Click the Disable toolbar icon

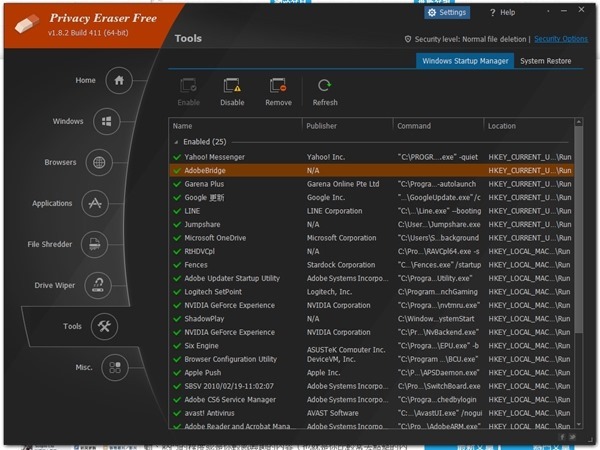232,88
